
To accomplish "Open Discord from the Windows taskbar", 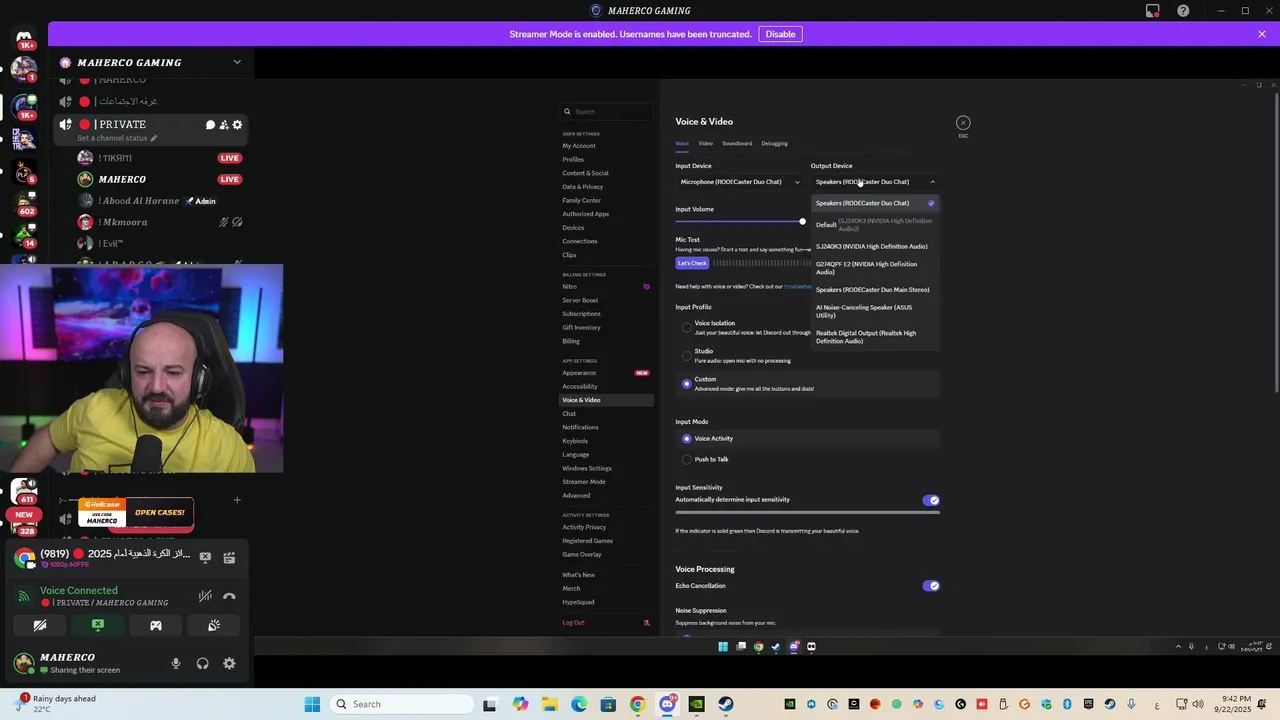I will tap(667, 704).
